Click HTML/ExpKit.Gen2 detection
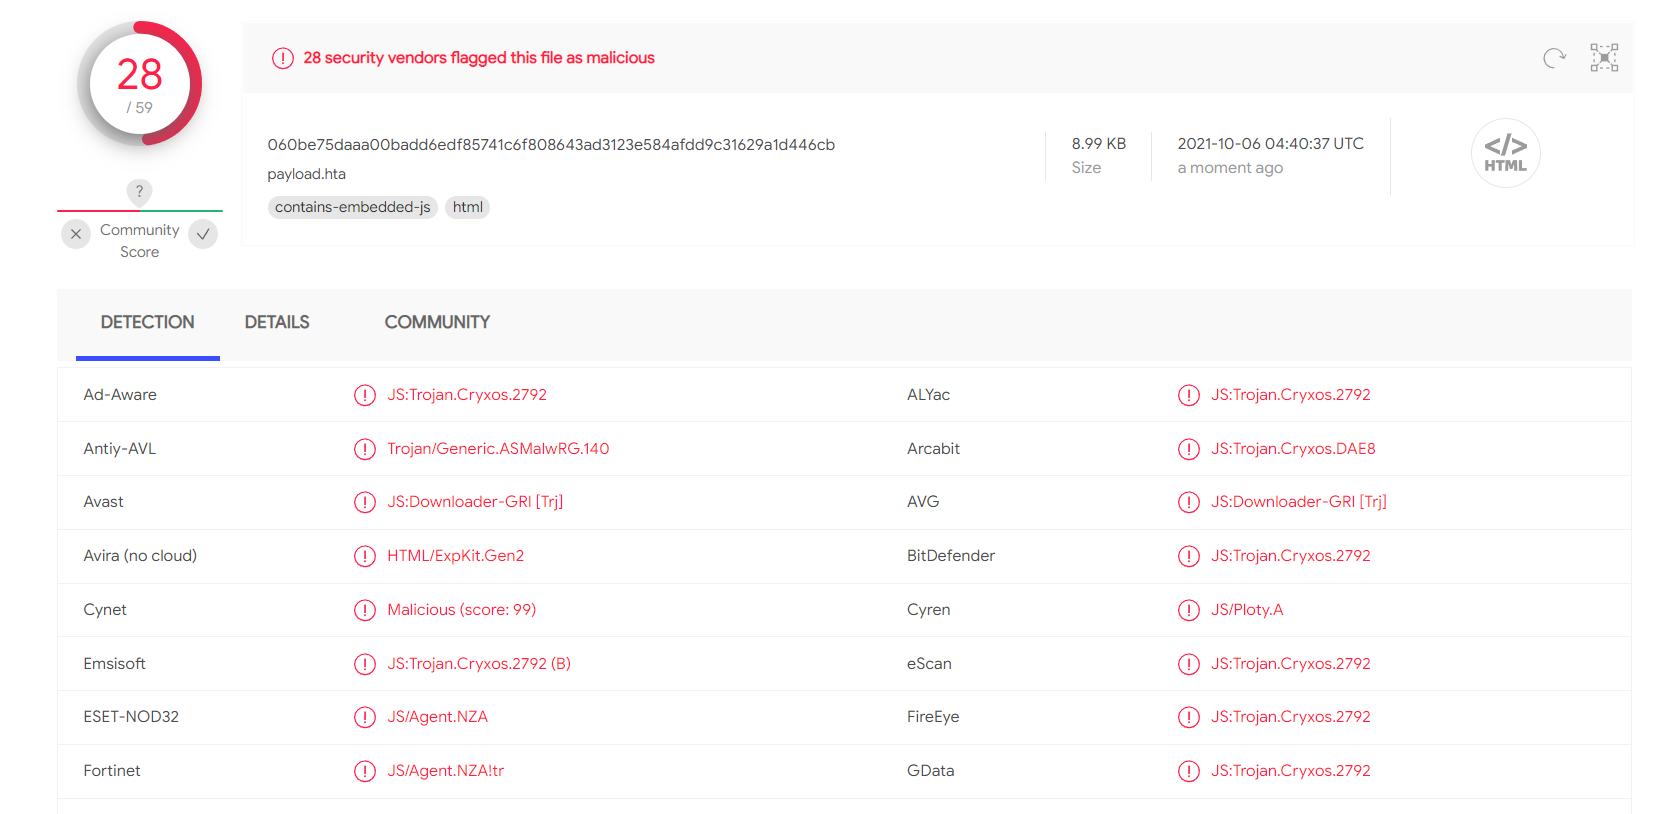 [x=456, y=556]
